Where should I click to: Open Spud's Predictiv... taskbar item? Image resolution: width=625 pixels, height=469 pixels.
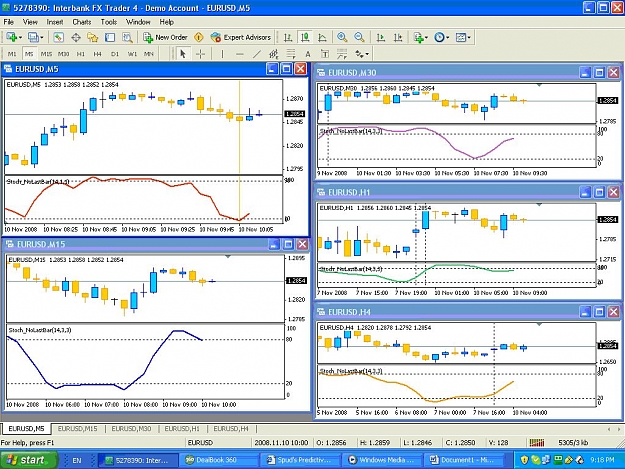(x=301, y=460)
